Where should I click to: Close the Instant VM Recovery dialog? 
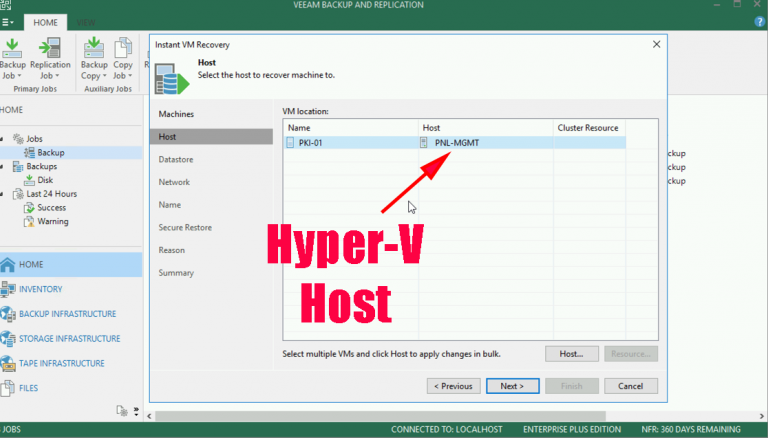(656, 44)
